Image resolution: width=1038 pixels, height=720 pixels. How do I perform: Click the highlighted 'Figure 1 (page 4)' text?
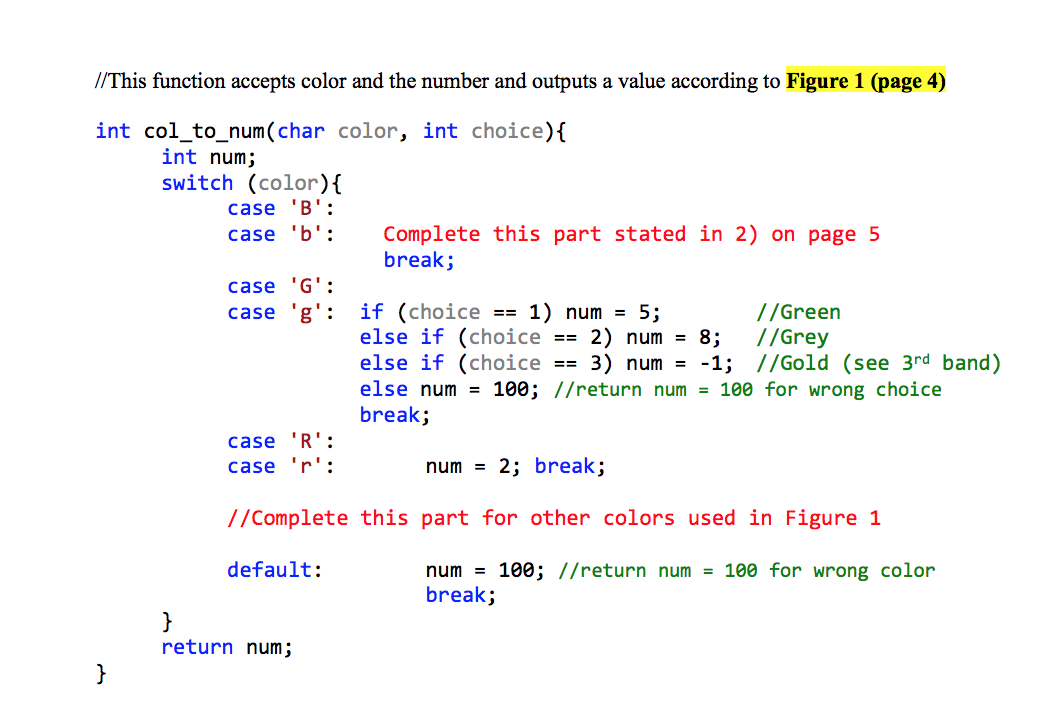[866, 81]
